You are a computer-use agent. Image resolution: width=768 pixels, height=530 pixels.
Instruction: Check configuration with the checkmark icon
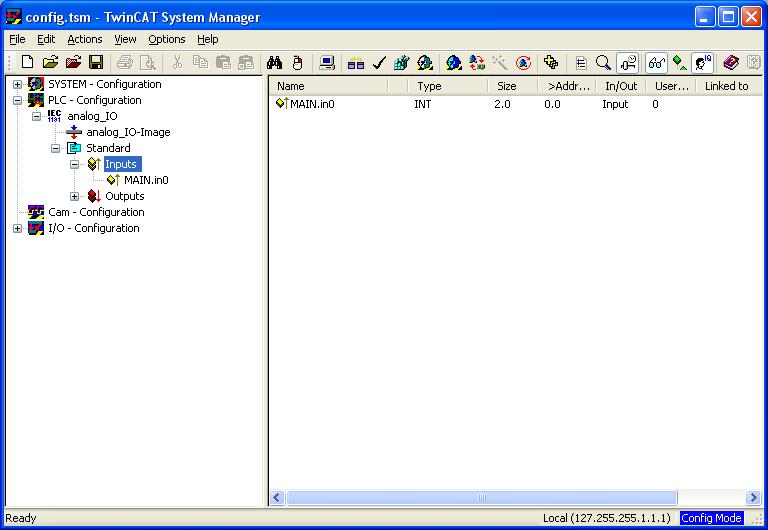click(379, 62)
